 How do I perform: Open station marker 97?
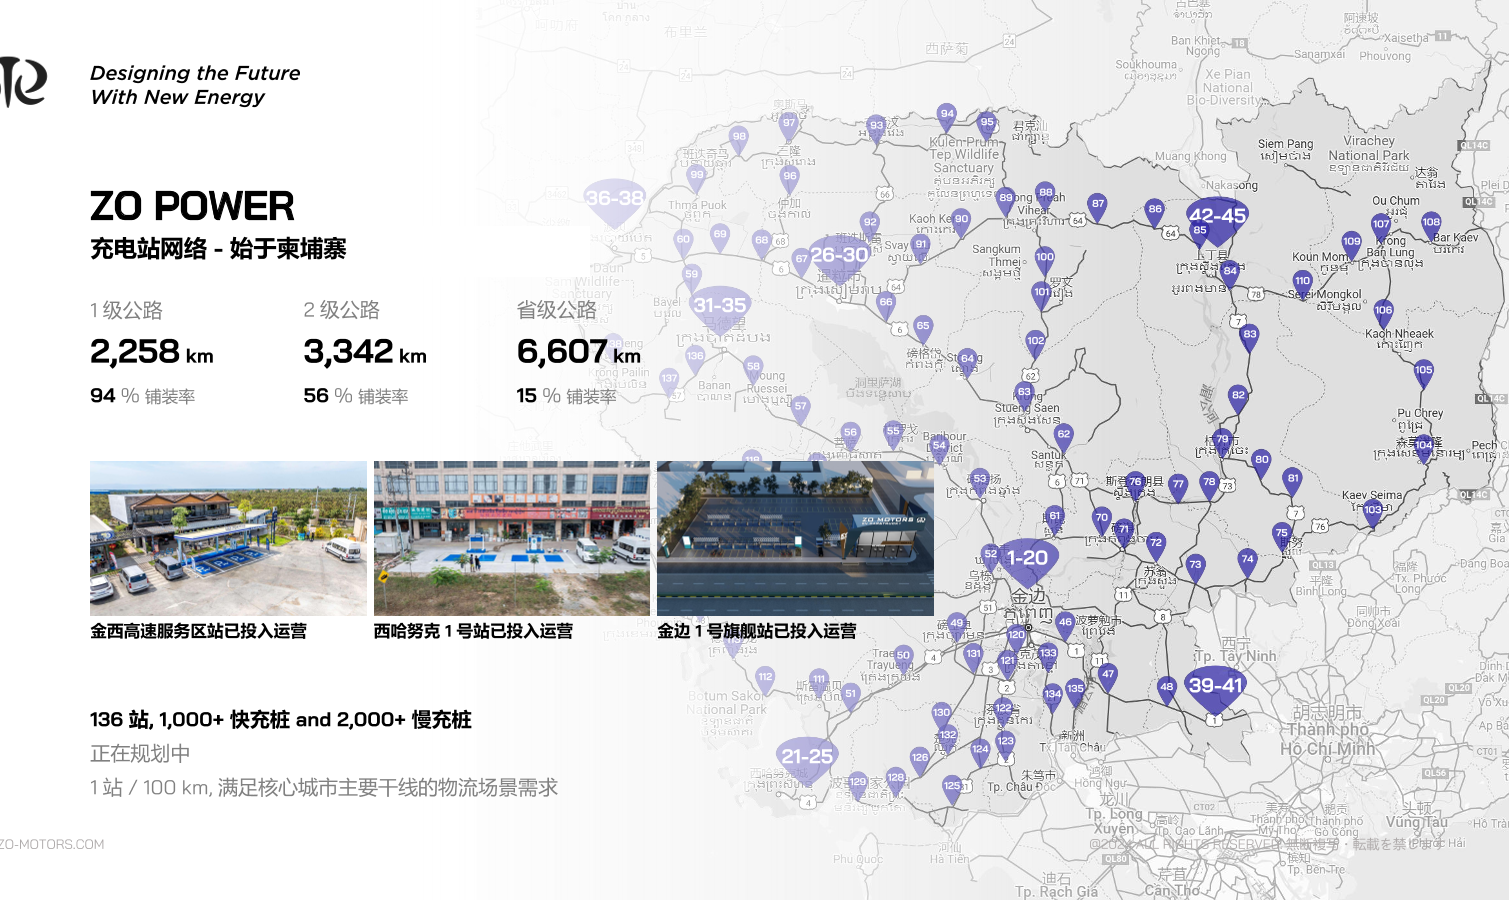(x=789, y=126)
